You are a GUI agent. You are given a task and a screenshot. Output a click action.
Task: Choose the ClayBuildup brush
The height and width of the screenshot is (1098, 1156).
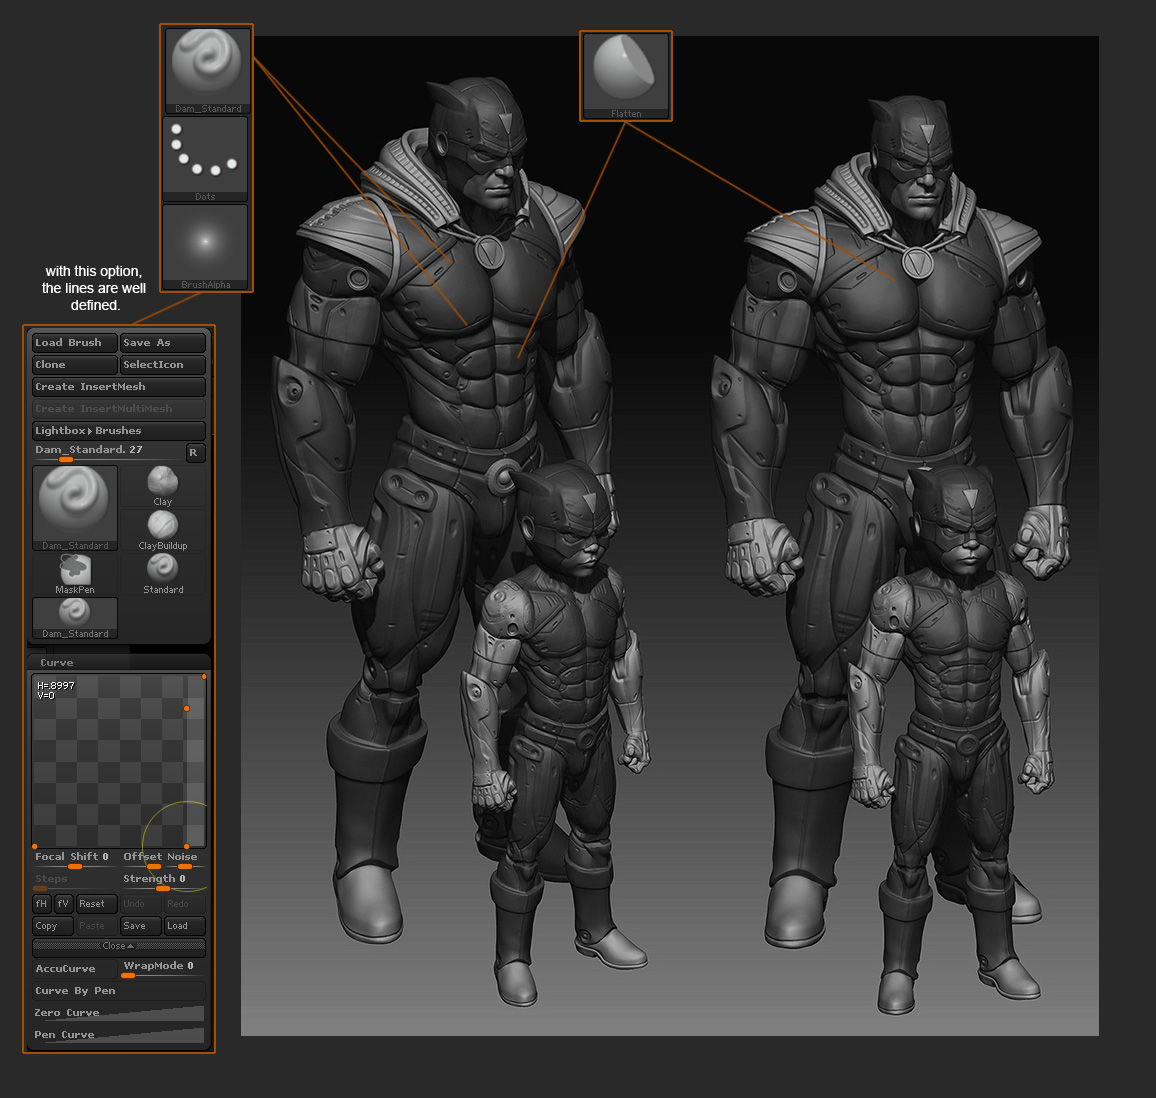click(162, 530)
